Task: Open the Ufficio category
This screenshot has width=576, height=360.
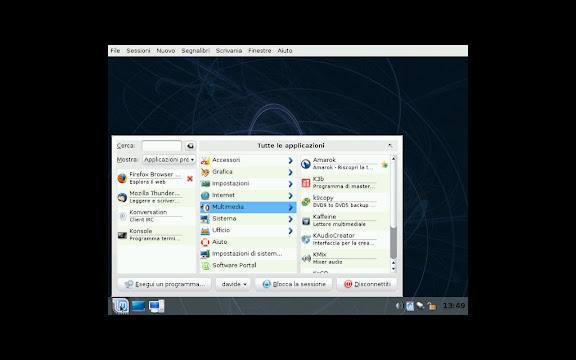Action: tap(248, 230)
